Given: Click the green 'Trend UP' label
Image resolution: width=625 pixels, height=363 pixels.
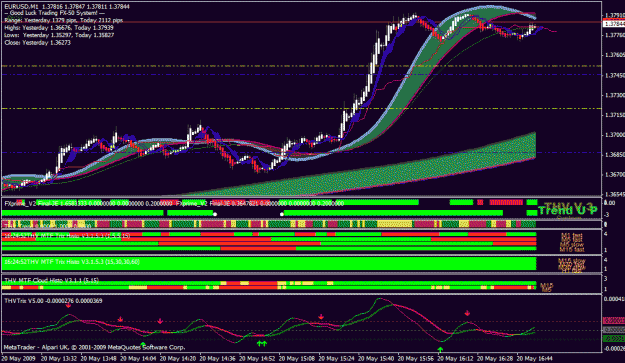Looking at the screenshot, I should pos(568,210).
